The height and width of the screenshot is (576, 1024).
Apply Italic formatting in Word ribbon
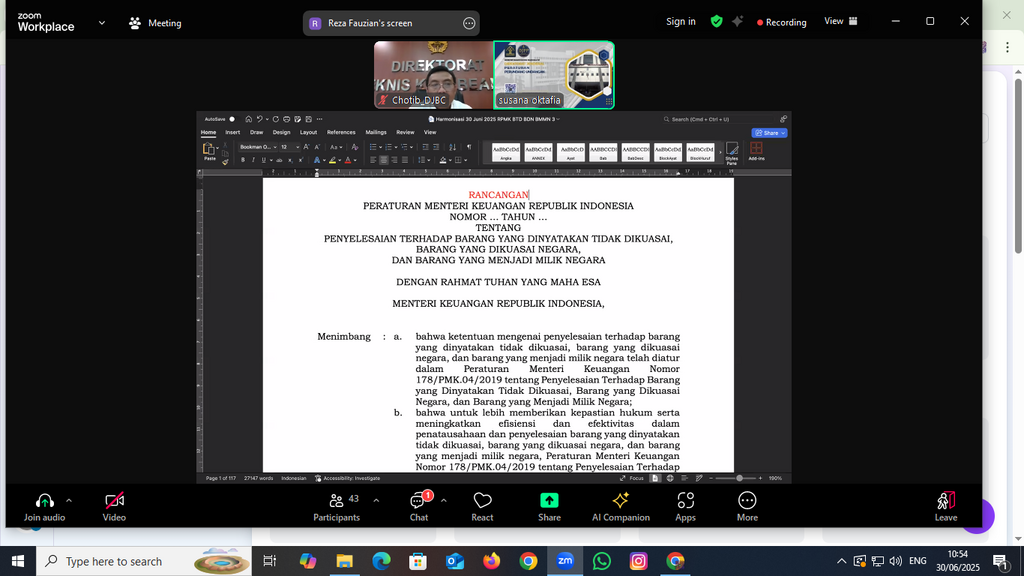[x=253, y=160]
